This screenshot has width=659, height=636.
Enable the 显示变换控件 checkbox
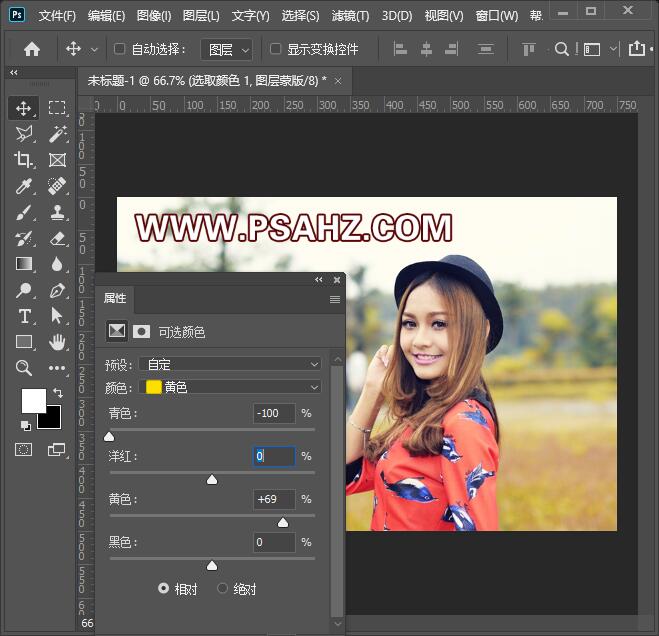pyautogui.click(x=275, y=49)
